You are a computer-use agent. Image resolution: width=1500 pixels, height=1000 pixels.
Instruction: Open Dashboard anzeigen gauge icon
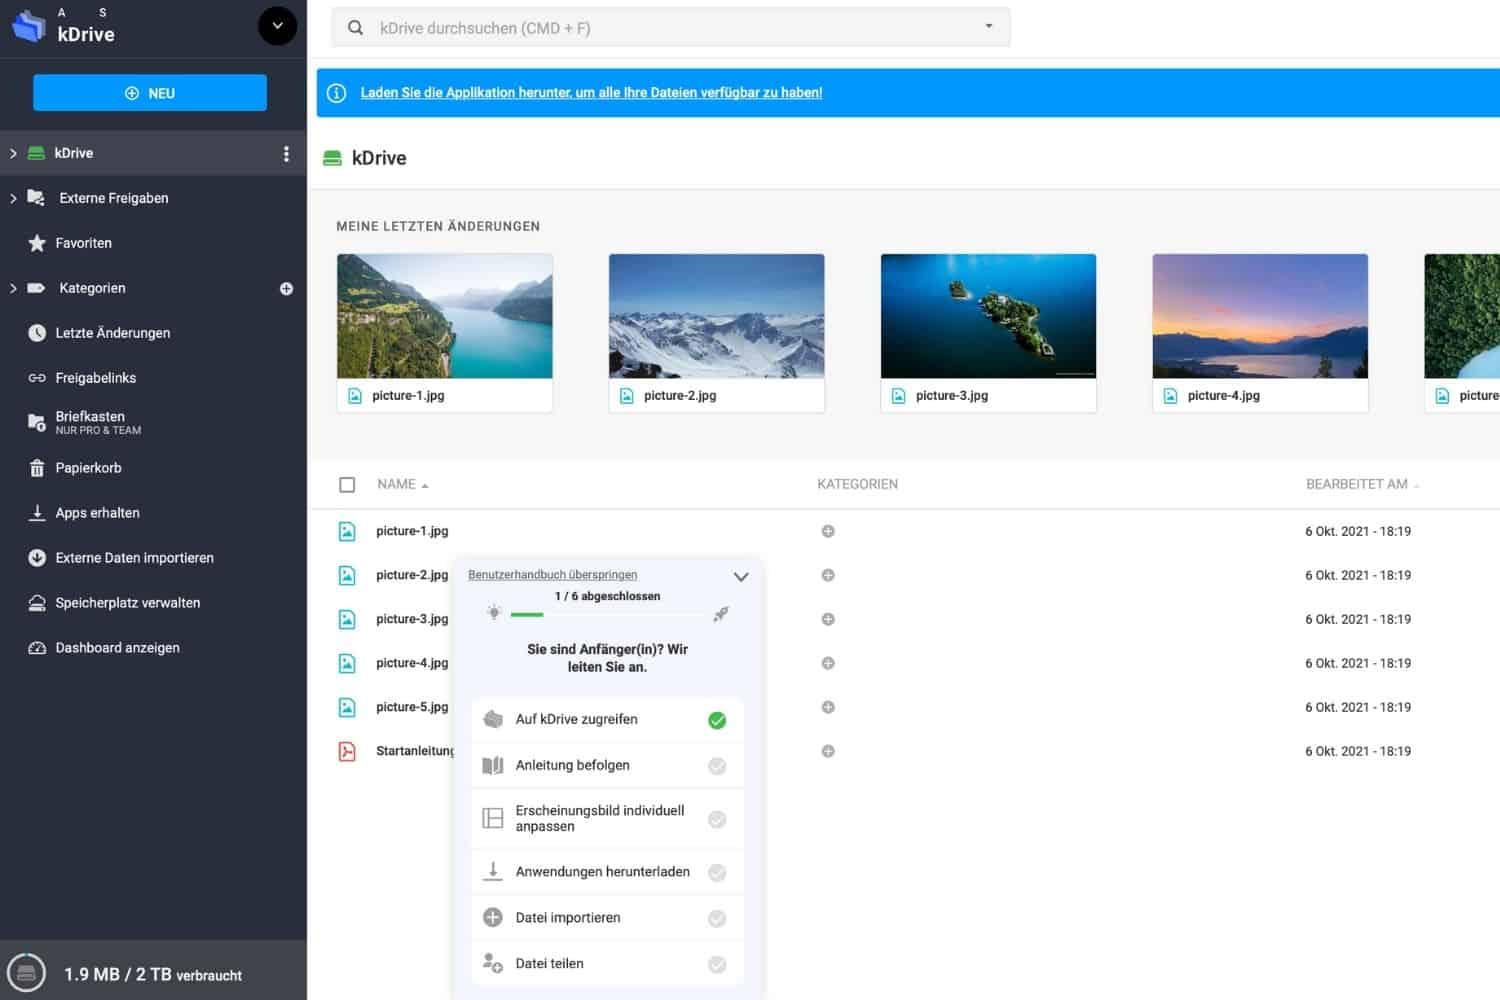click(x=37, y=648)
